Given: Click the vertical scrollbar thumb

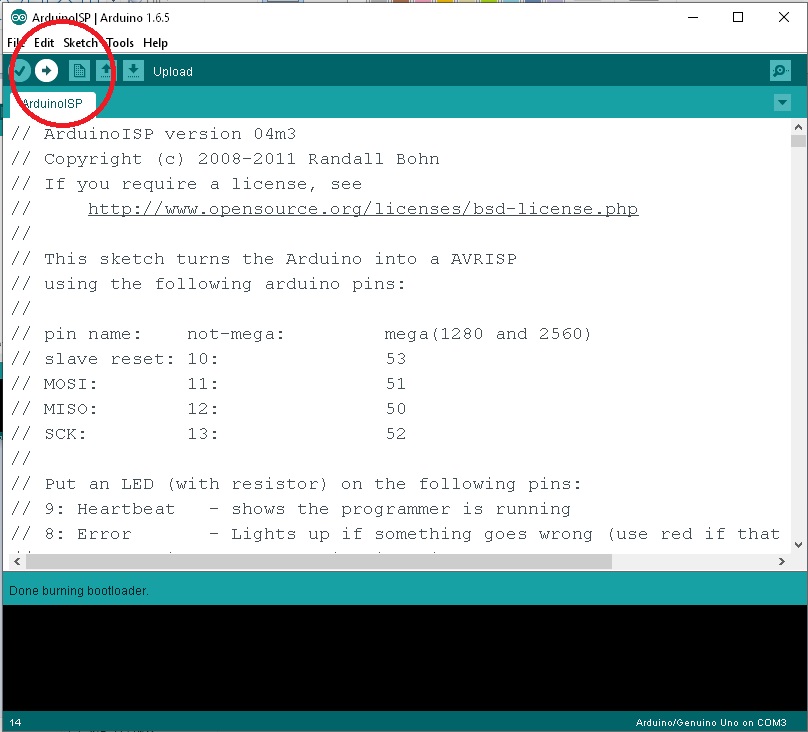Looking at the screenshot, I should click(798, 141).
